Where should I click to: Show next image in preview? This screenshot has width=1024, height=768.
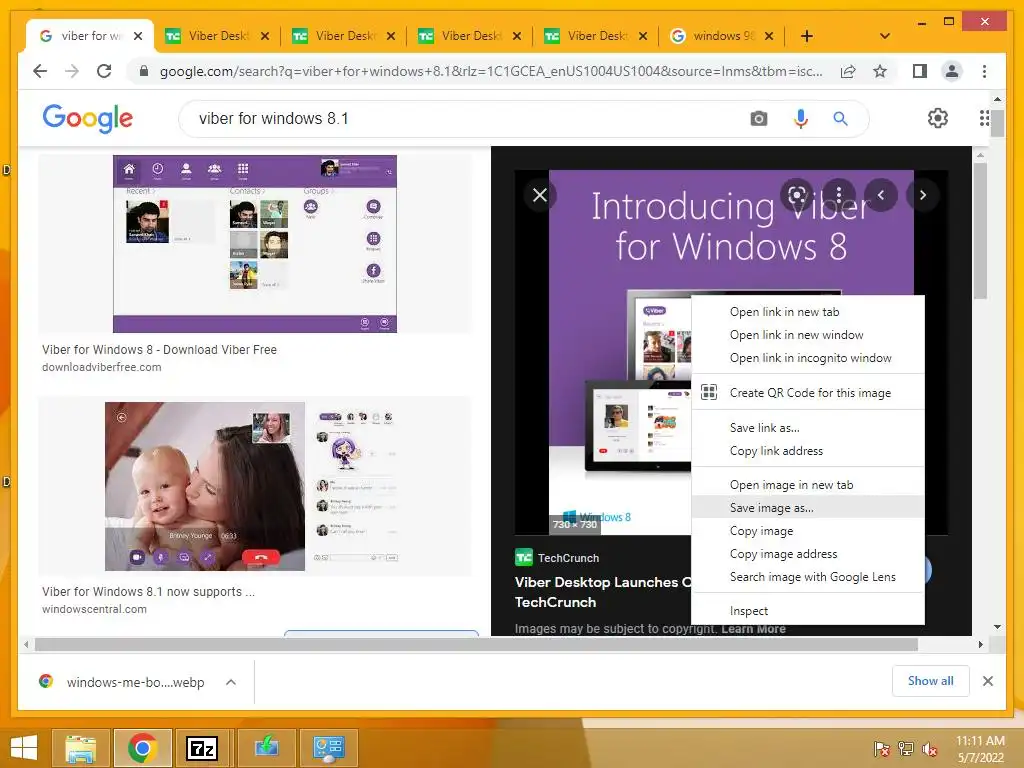point(922,195)
